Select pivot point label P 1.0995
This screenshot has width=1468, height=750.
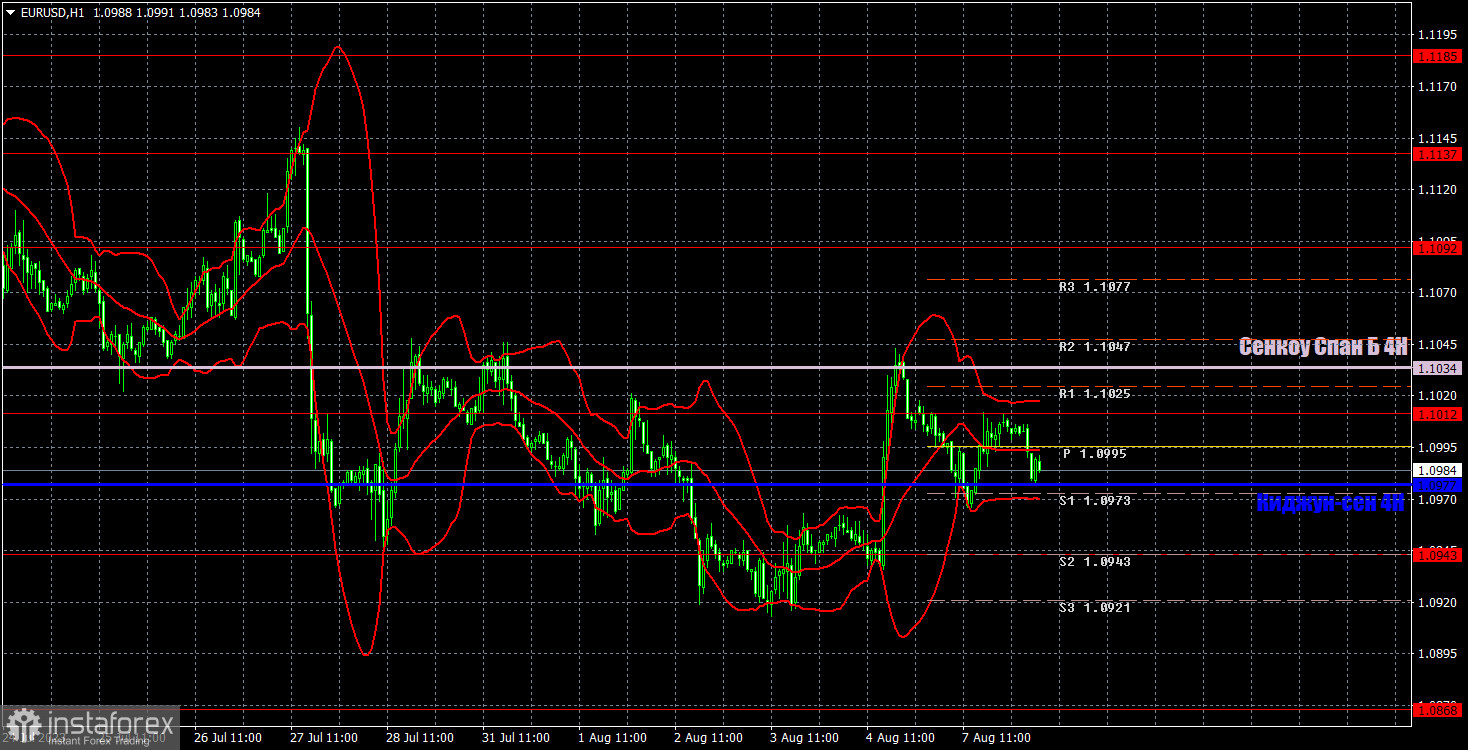(x=1095, y=454)
